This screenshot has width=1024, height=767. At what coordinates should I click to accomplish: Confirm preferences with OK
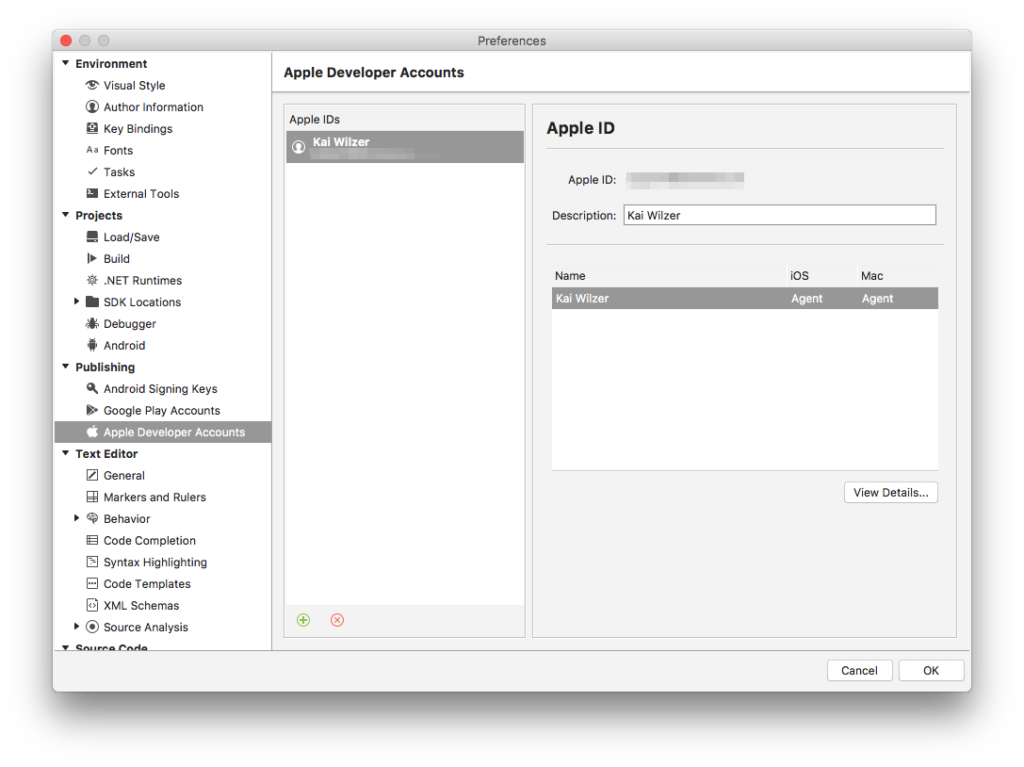coord(931,670)
